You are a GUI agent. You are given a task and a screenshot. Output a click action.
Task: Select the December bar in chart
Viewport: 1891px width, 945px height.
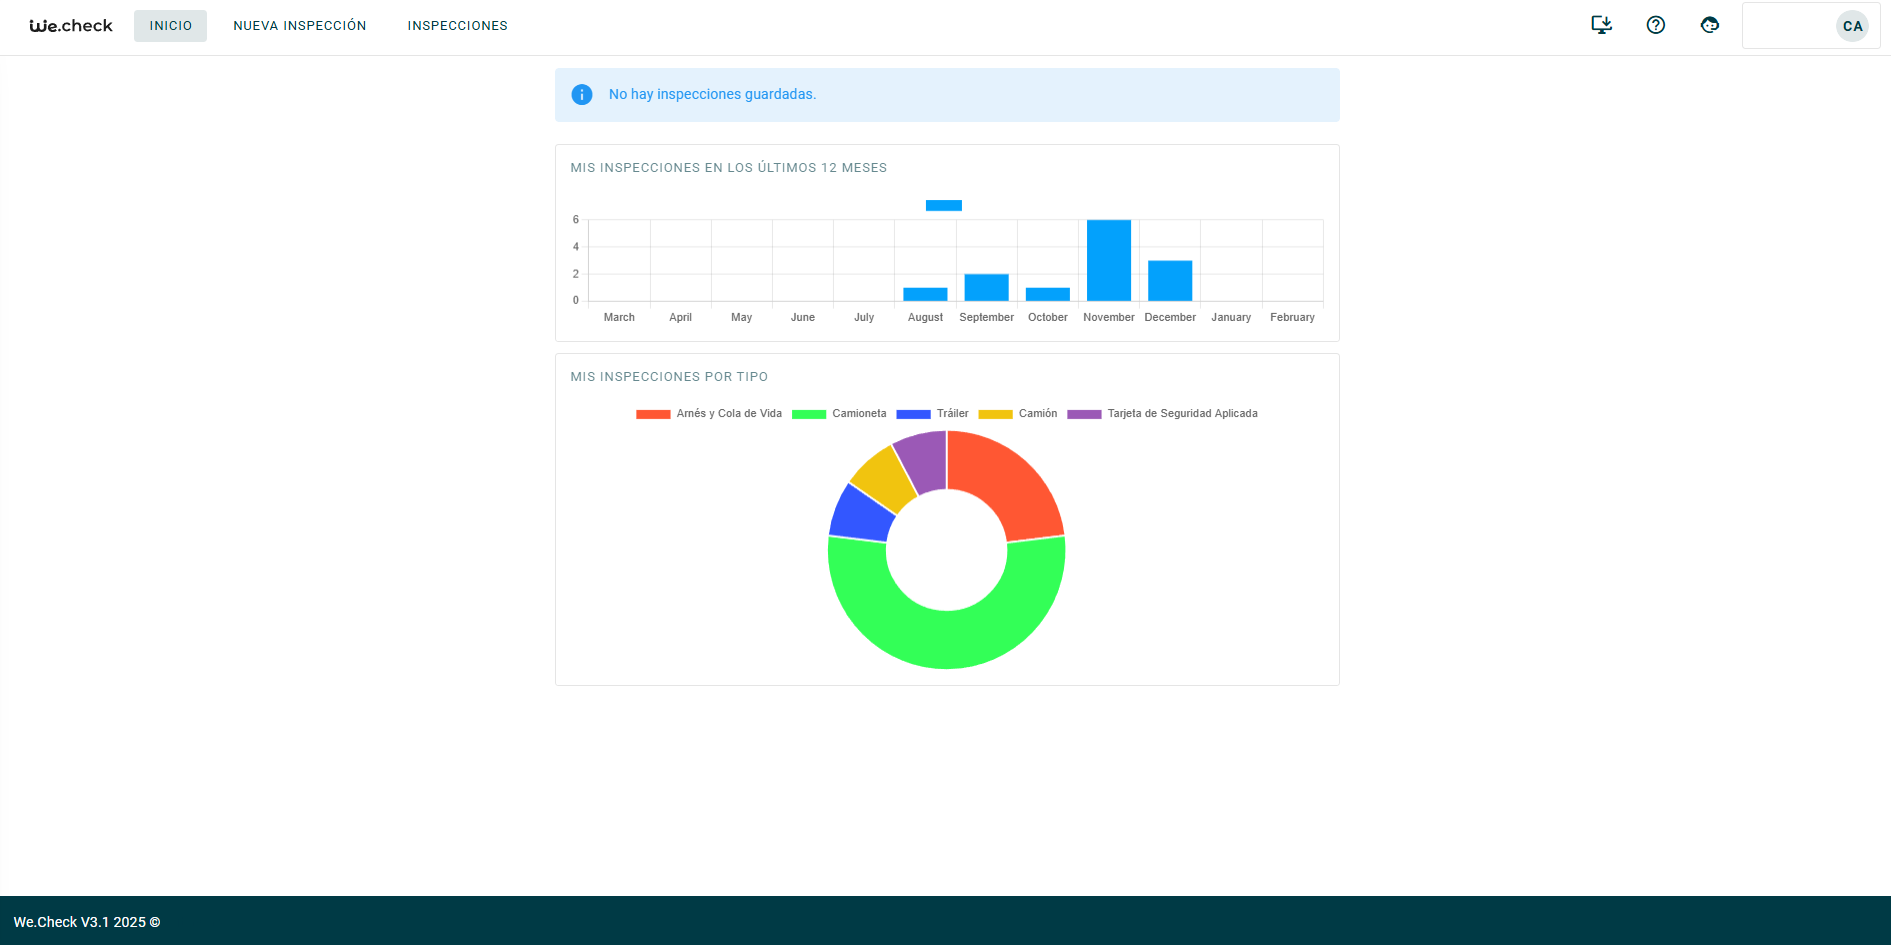click(x=1169, y=281)
